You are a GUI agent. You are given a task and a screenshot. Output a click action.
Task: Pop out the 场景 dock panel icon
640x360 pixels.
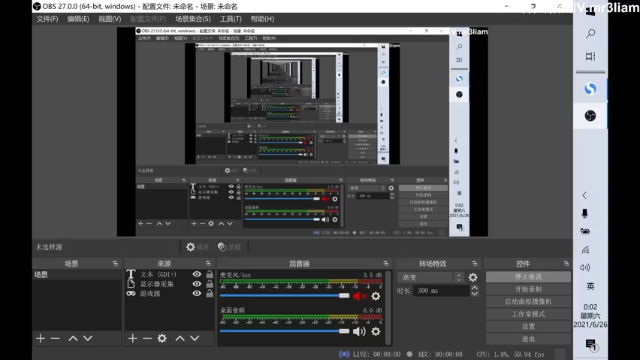point(115,264)
